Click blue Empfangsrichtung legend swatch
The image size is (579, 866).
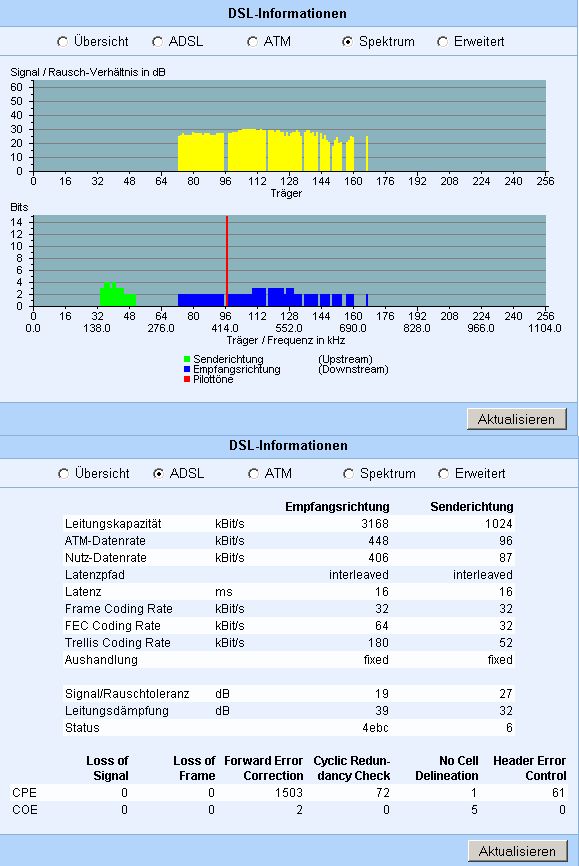point(187,369)
